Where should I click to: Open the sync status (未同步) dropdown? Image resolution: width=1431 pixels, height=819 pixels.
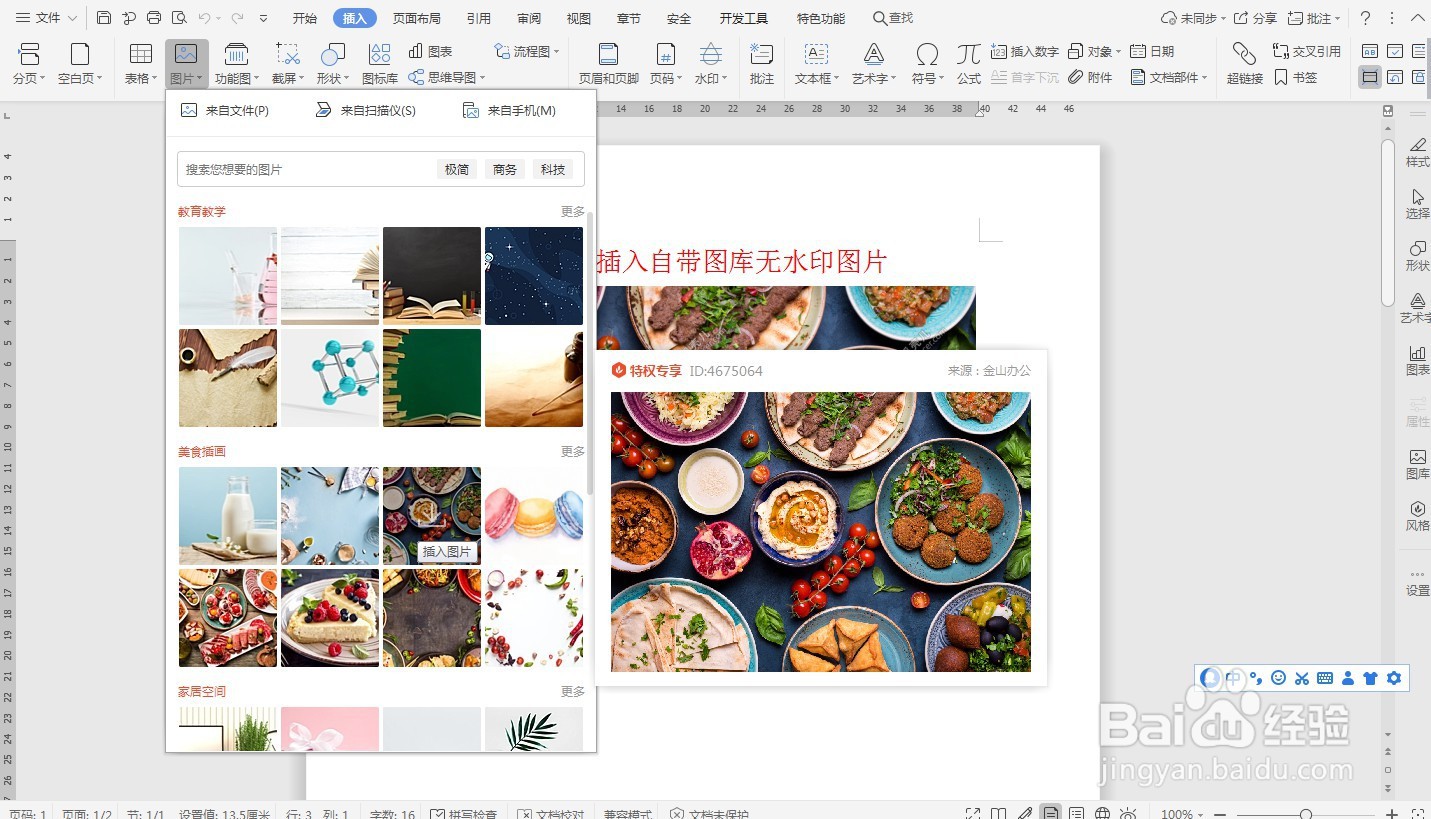[1193, 18]
